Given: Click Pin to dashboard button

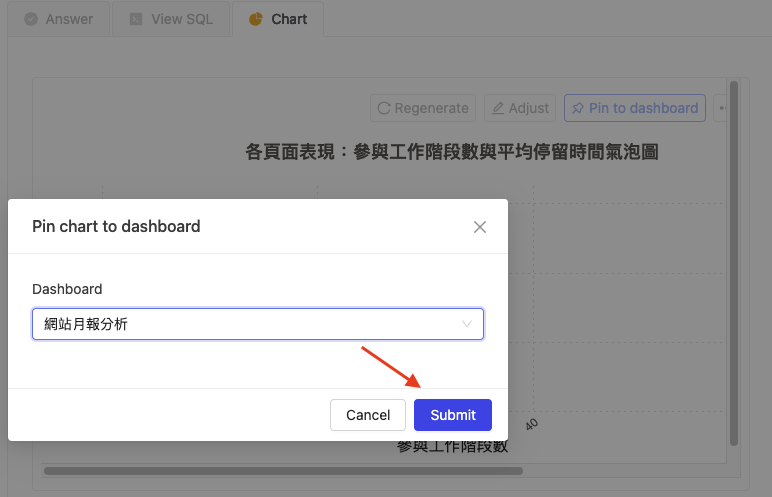Looking at the screenshot, I should coord(635,108).
